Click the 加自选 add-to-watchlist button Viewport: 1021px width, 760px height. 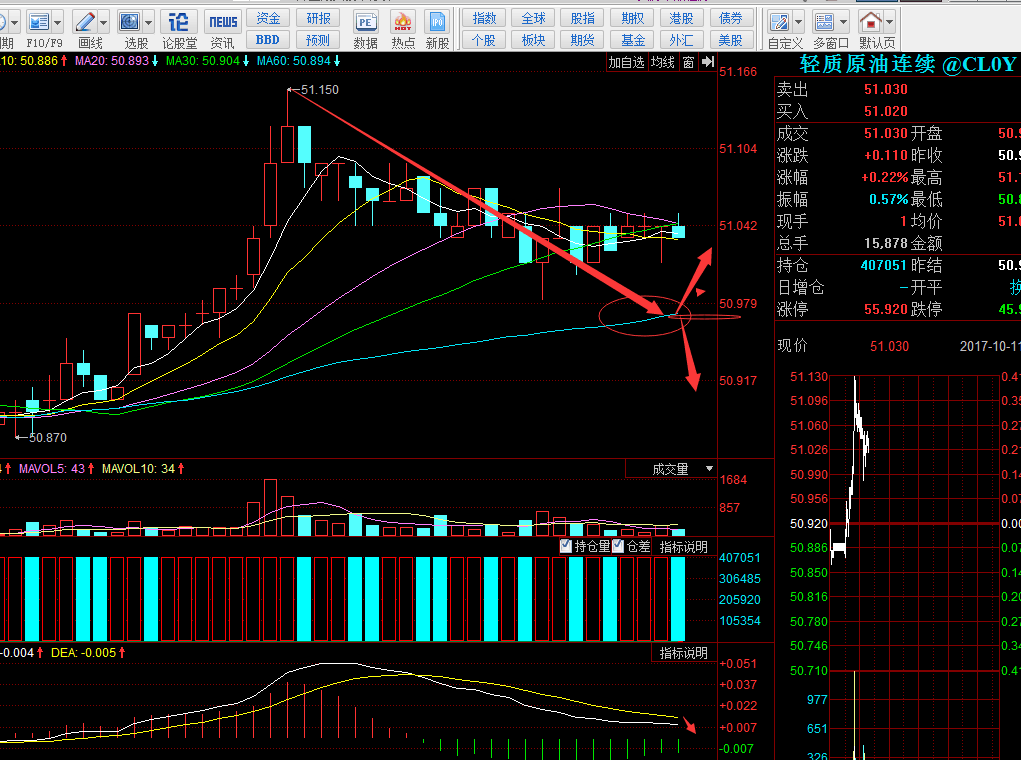(627, 62)
